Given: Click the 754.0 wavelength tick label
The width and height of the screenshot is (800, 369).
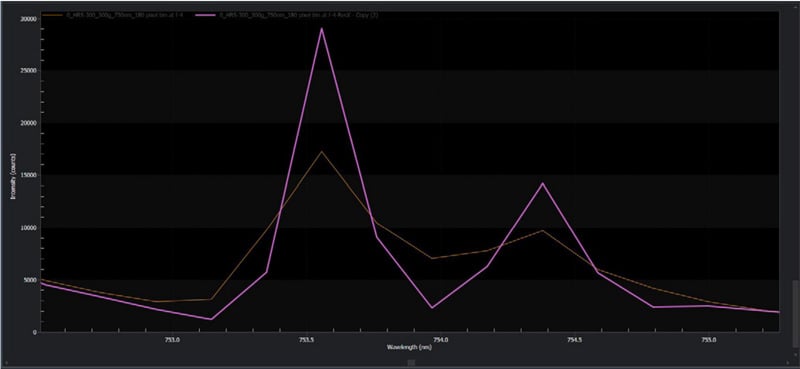Looking at the screenshot, I should click(440, 340).
